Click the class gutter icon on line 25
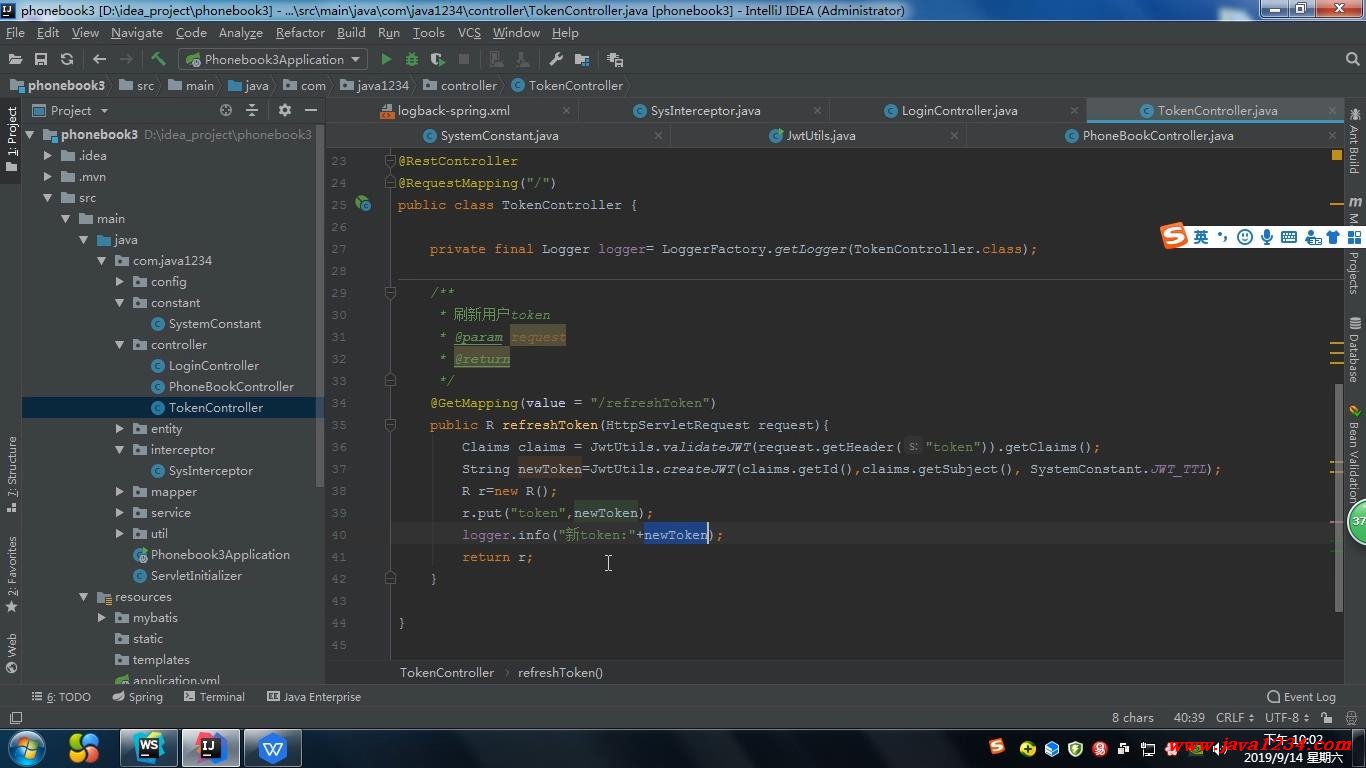1366x768 pixels. (363, 204)
